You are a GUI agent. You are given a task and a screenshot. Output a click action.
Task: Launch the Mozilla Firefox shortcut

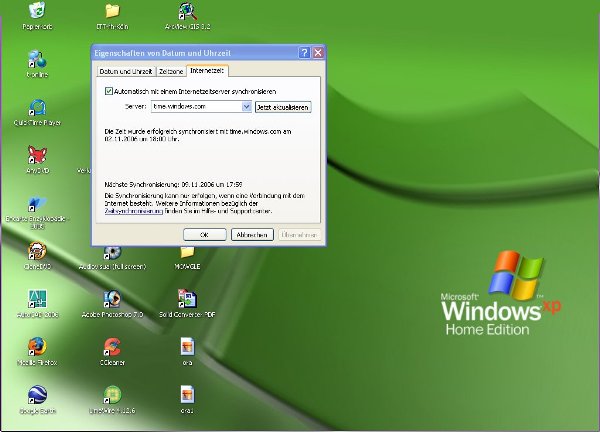click(37, 347)
